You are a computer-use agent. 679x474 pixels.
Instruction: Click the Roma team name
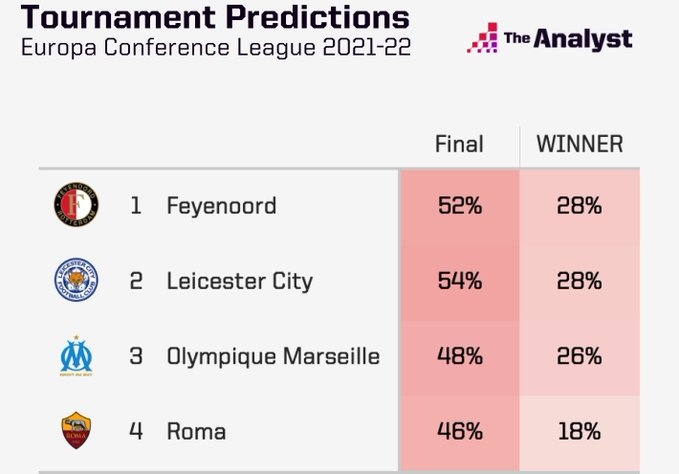(x=196, y=432)
